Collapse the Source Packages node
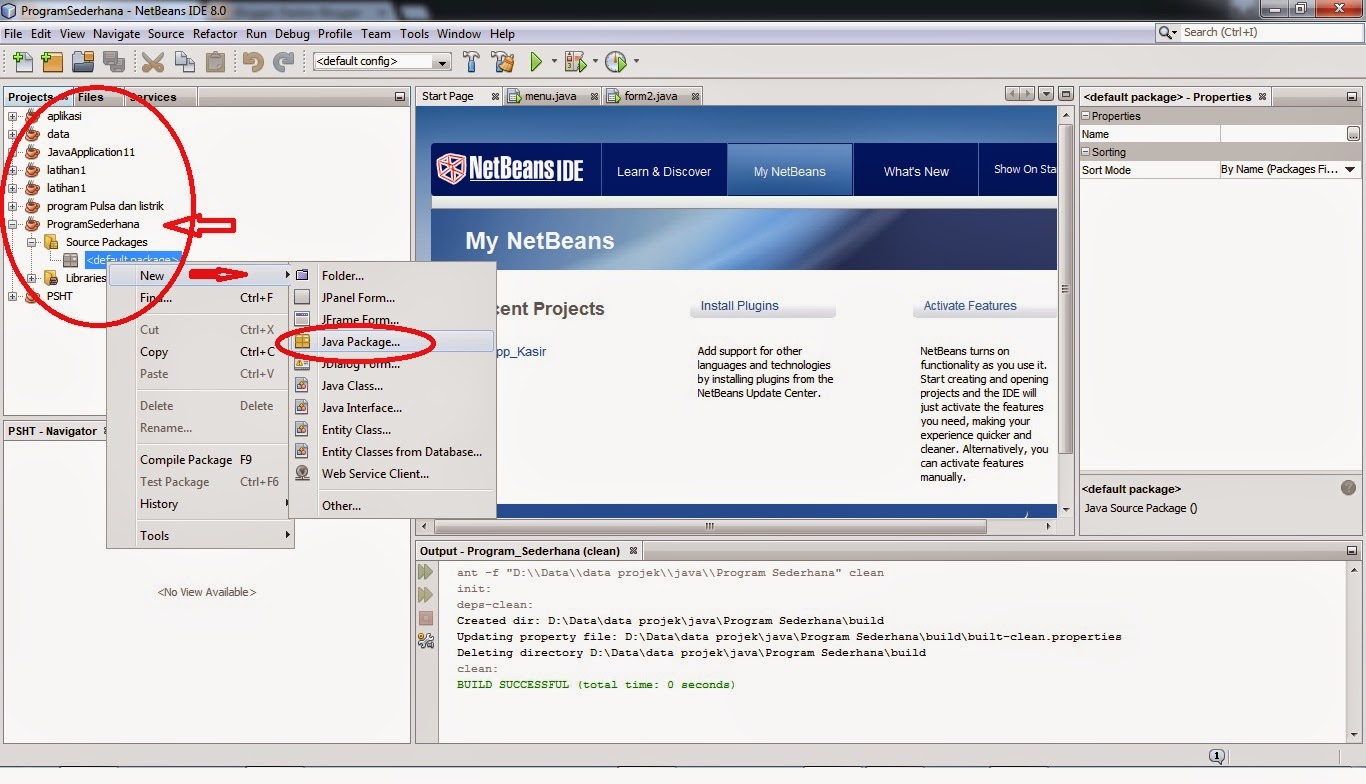The height and width of the screenshot is (784, 1366). 32,242
